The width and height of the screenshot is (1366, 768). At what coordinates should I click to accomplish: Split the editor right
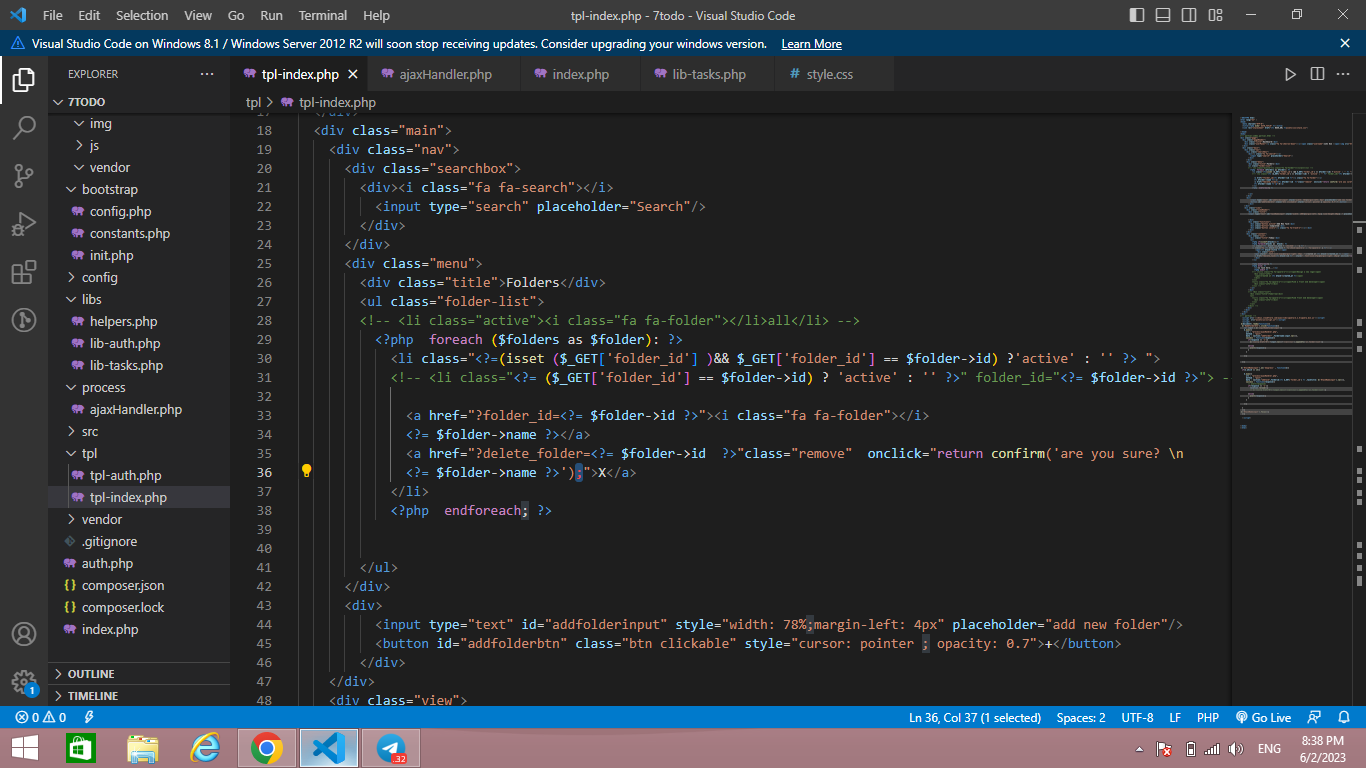pyautogui.click(x=1317, y=74)
